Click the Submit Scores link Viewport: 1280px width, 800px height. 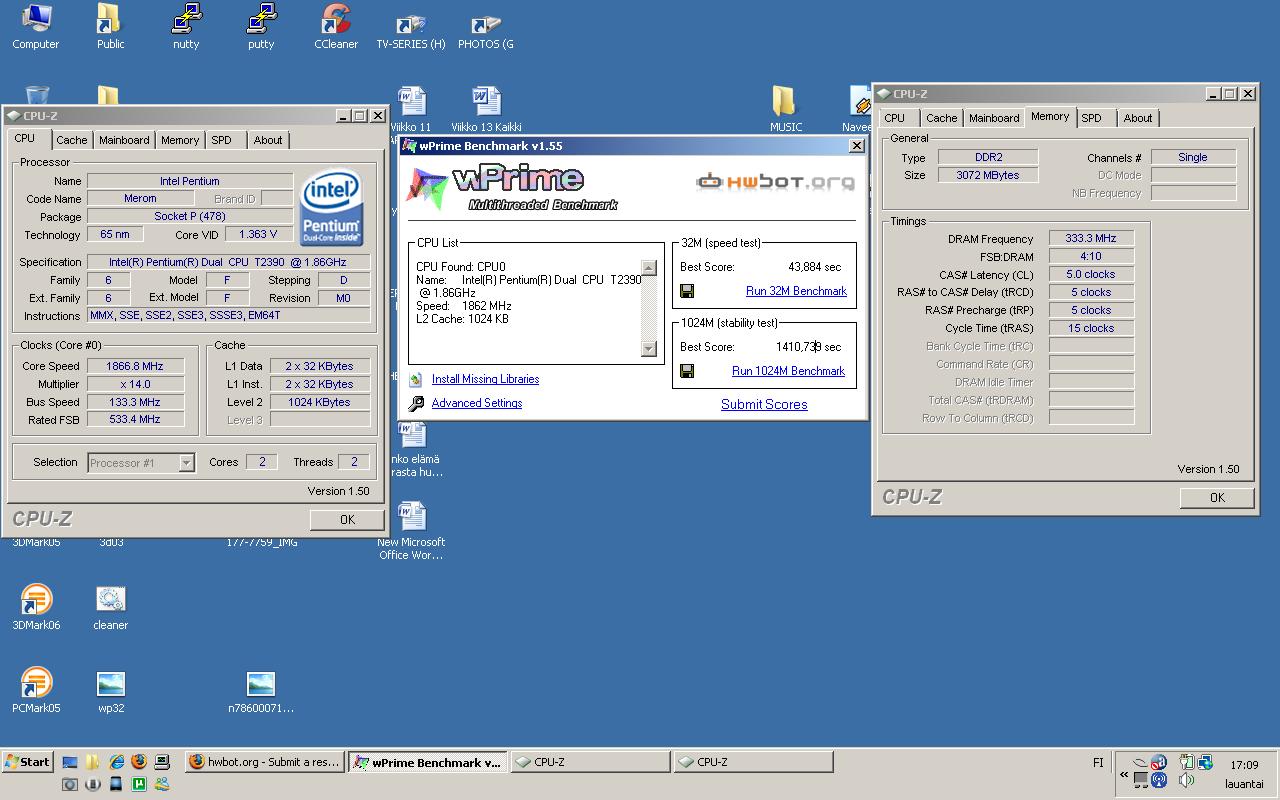[764, 405]
